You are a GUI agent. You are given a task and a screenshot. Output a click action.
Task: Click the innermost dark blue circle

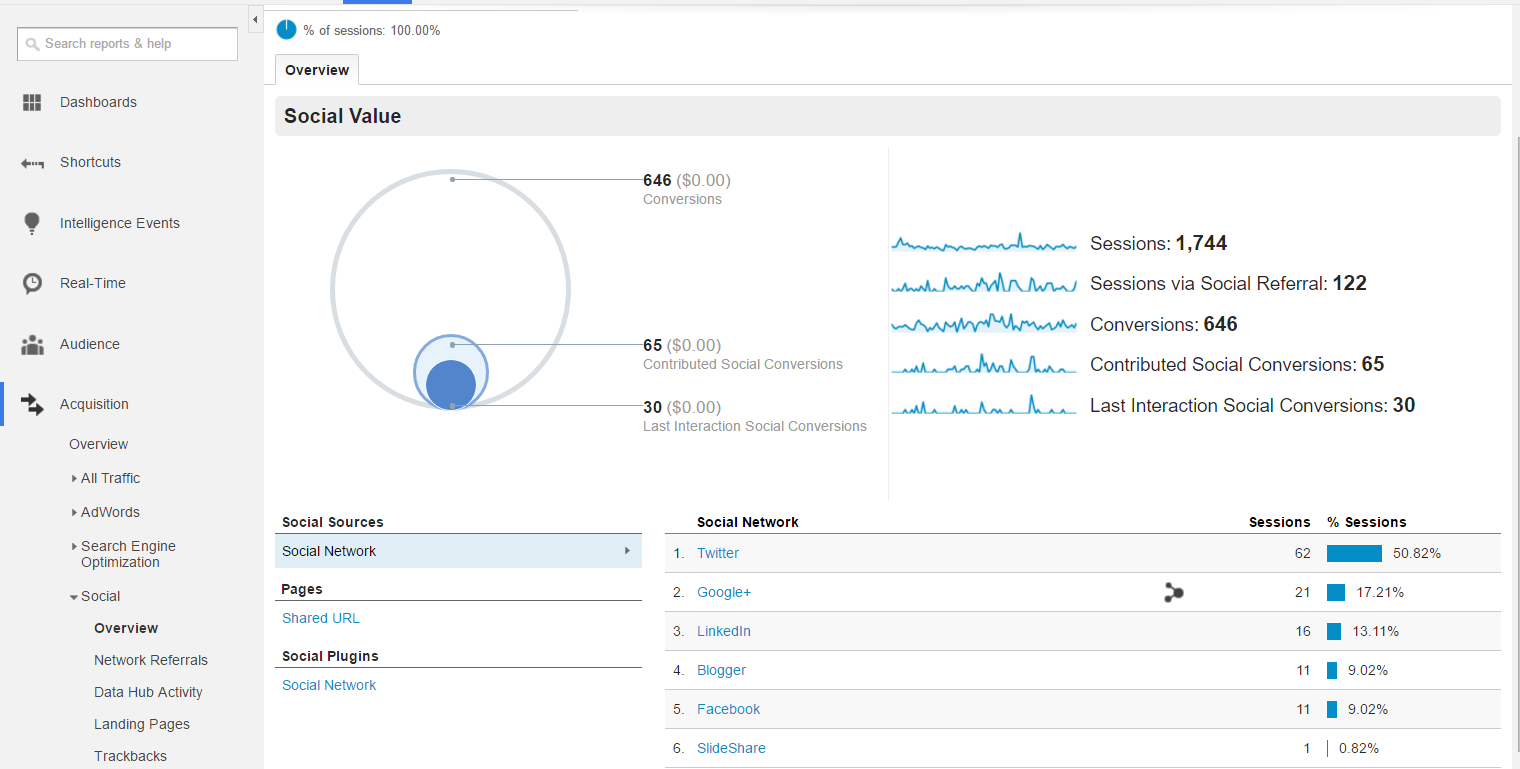click(451, 385)
